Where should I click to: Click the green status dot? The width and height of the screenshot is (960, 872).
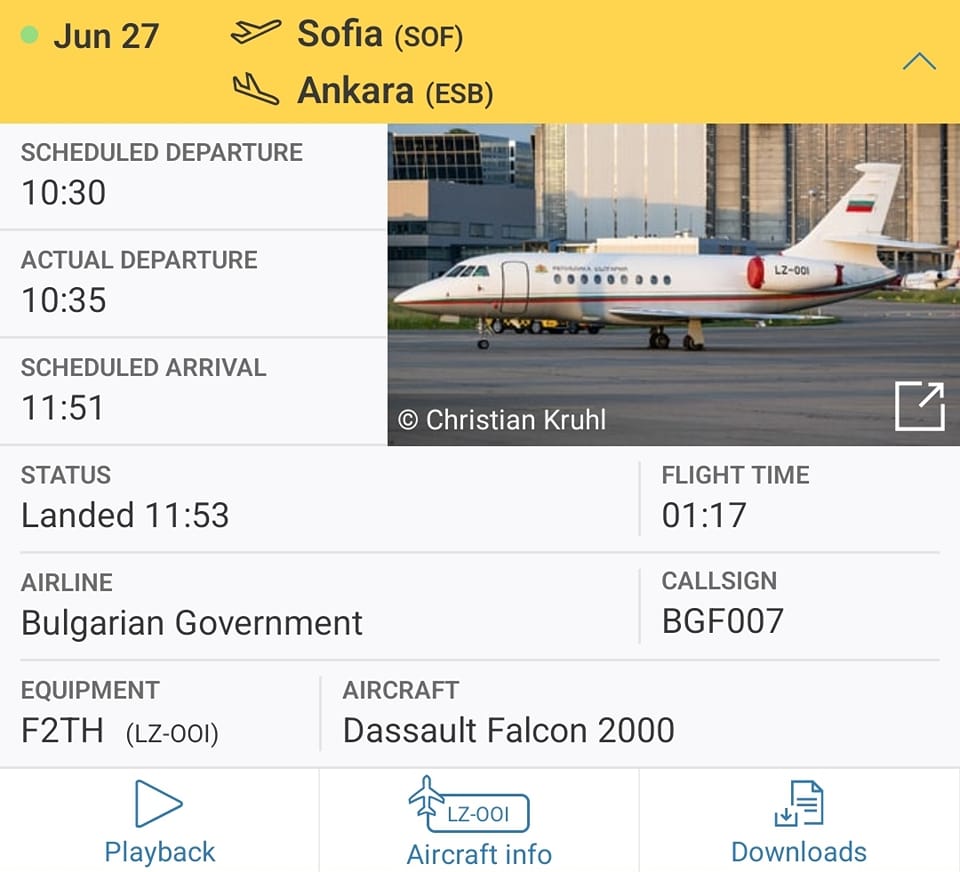30,36
